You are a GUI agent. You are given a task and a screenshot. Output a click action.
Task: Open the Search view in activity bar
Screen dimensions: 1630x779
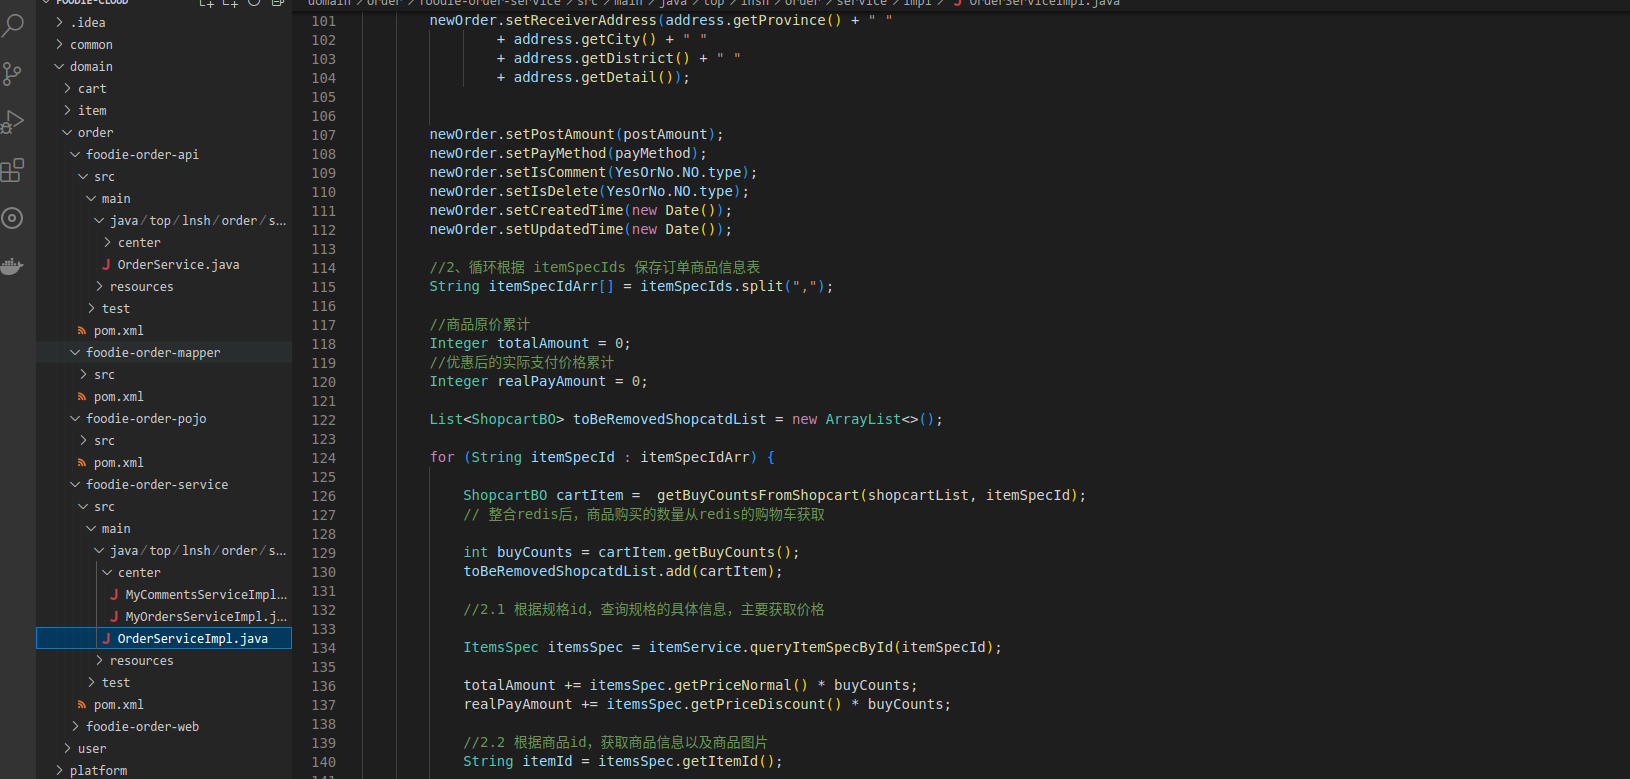click(12, 25)
